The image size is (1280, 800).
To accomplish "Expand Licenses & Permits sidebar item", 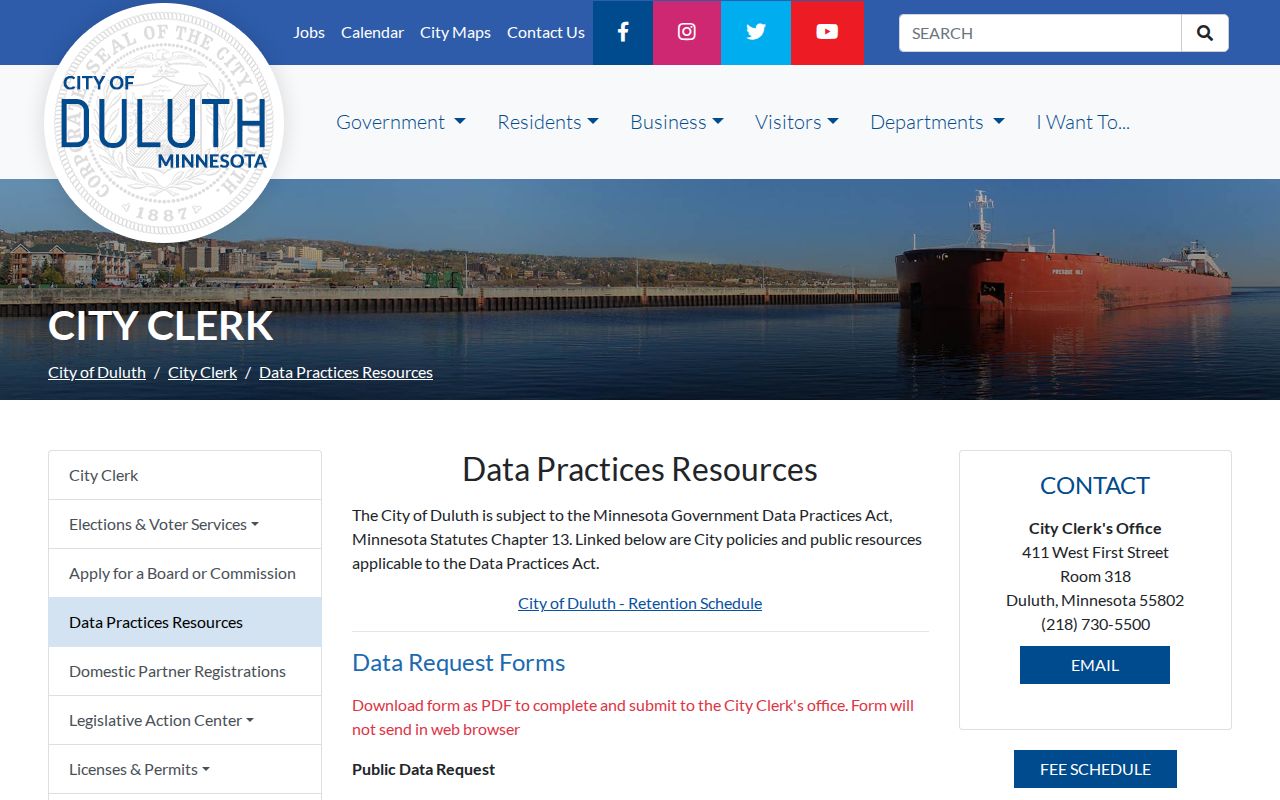I will pyautogui.click(x=185, y=769).
